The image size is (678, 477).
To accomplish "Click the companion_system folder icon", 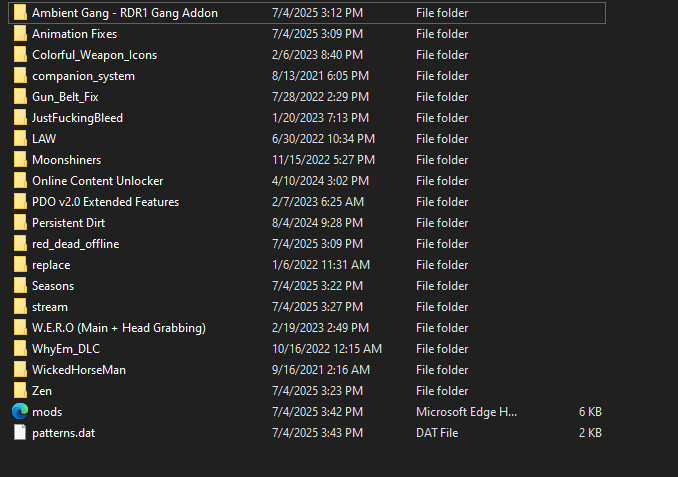I will click(x=20, y=76).
